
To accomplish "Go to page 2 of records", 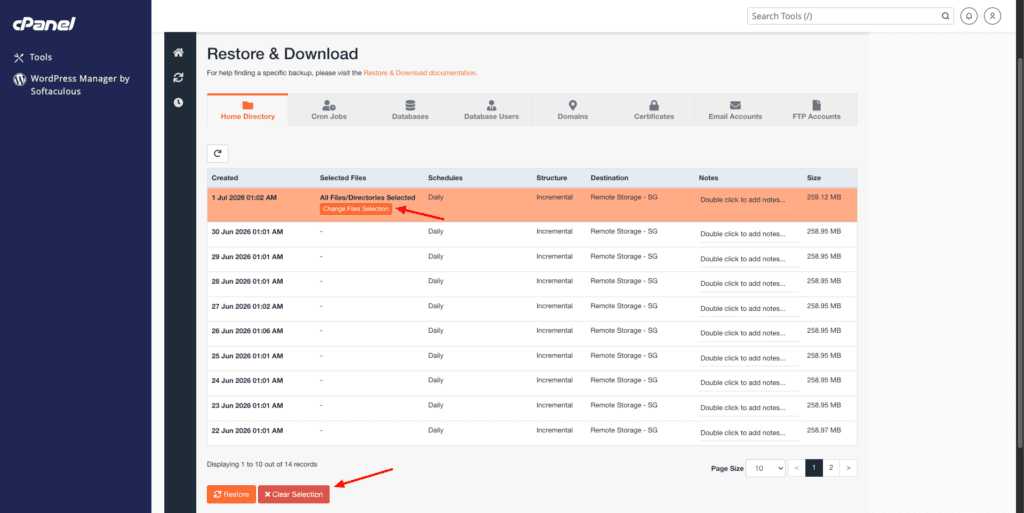I will coord(831,468).
